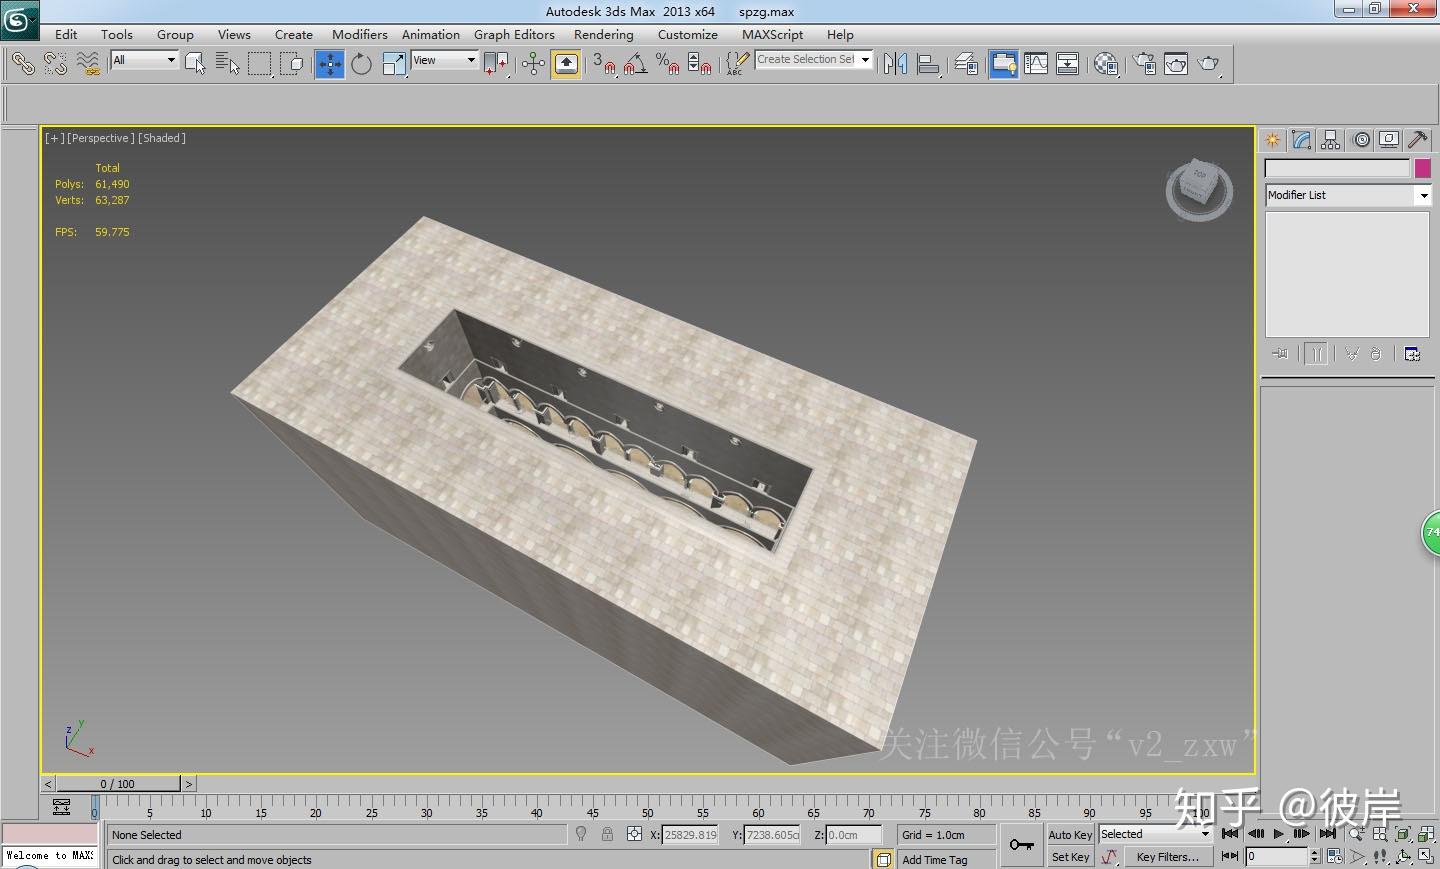Image resolution: width=1440 pixels, height=869 pixels.
Task: Toggle Auto Key animation mode
Action: pyautogui.click(x=1070, y=835)
